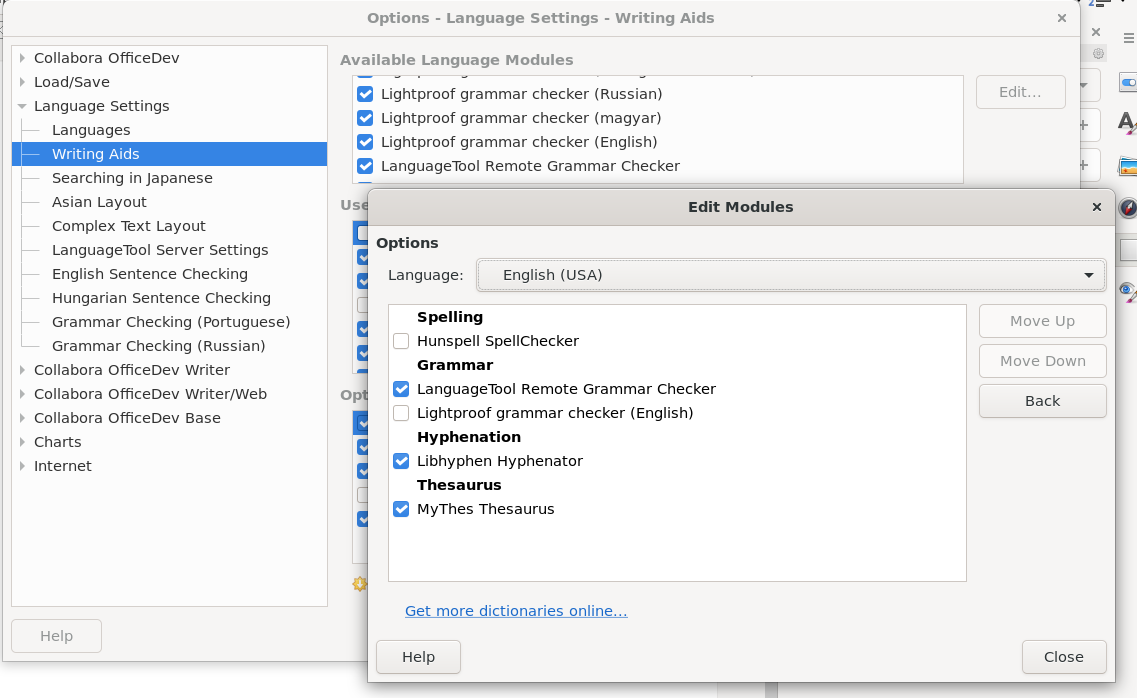Expand the Load/Save tree node
The height and width of the screenshot is (698, 1137).
(22, 82)
